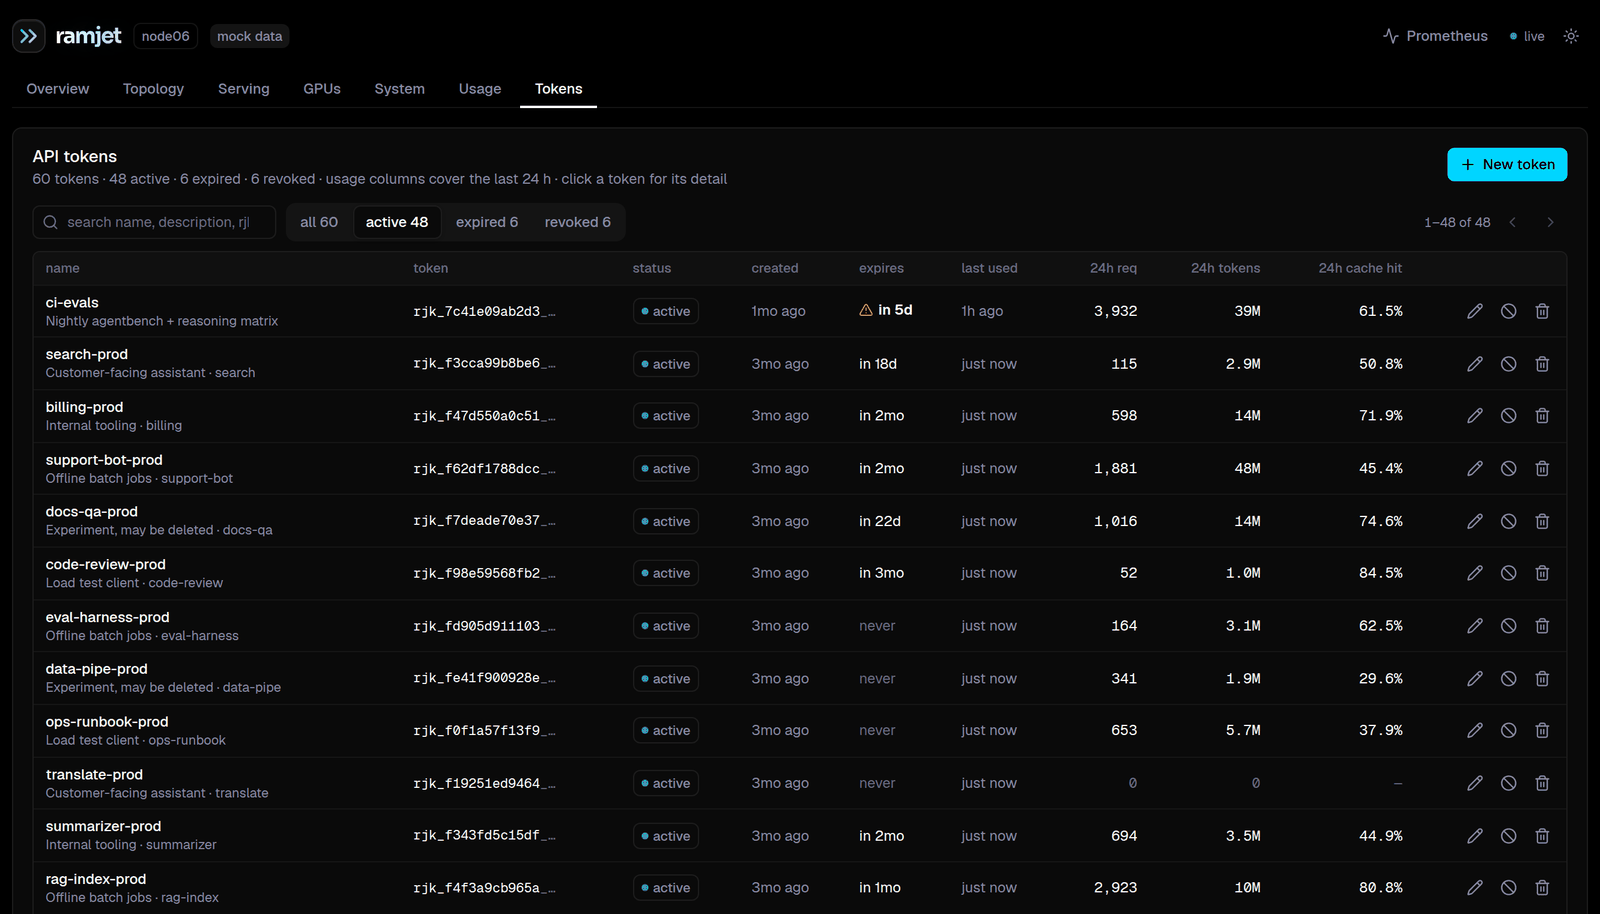Switch to the Usage tab

(x=480, y=89)
